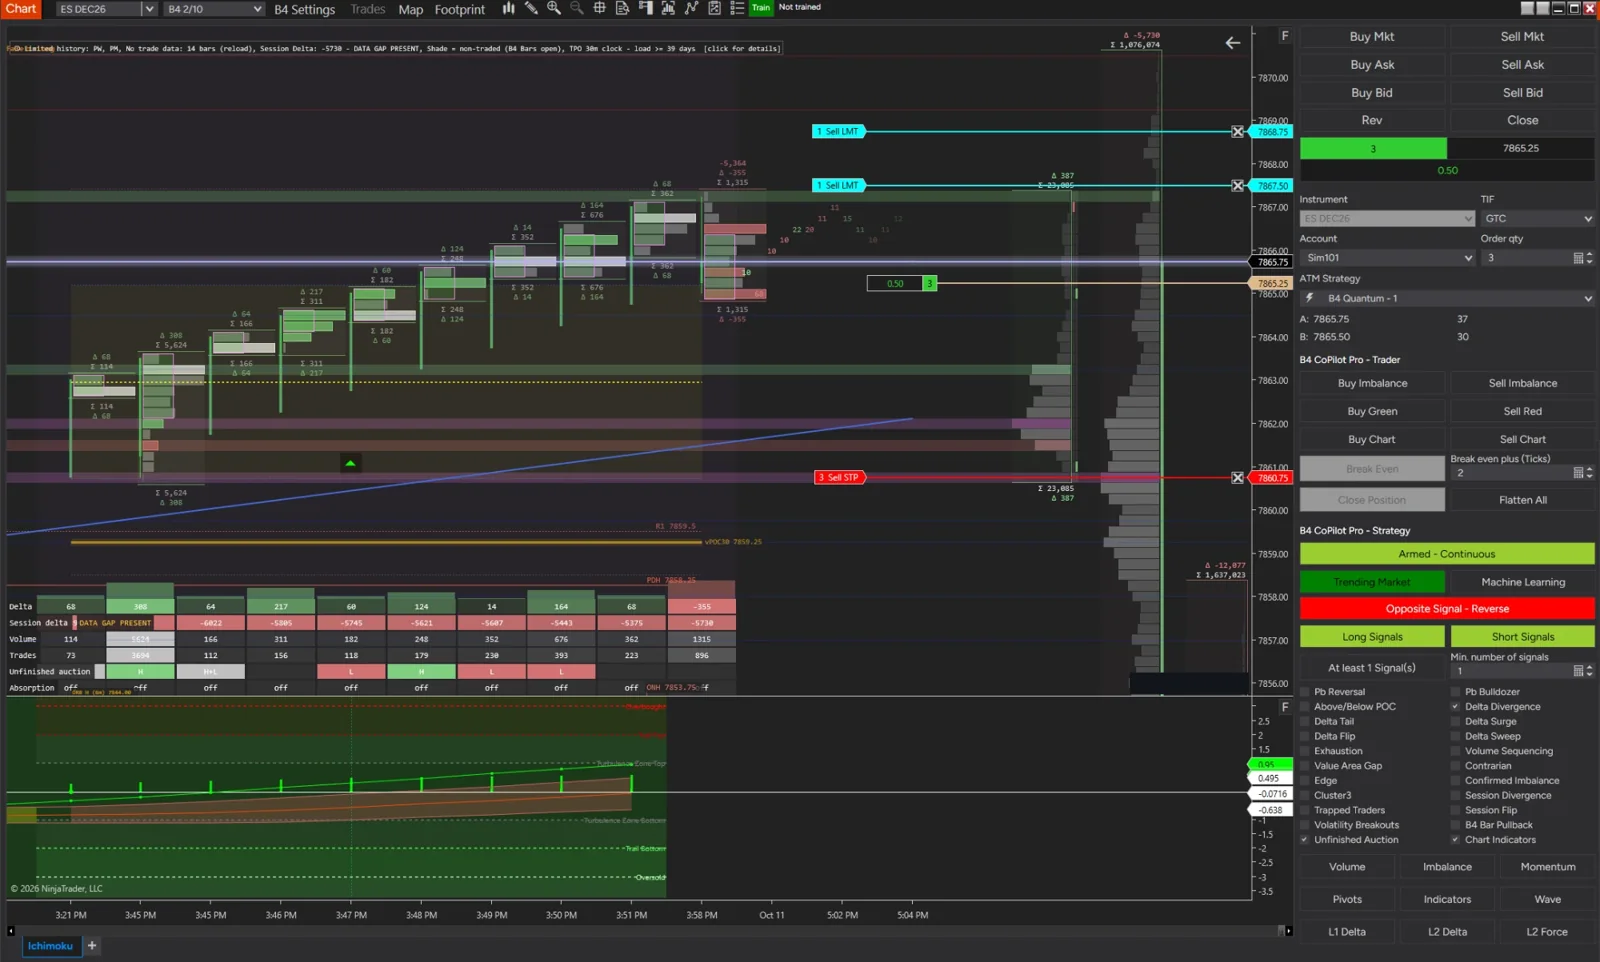Click the bar type chart style icon
Image resolution: width=1600 pixels, height=962 pixels.
(x=508, y=8)
